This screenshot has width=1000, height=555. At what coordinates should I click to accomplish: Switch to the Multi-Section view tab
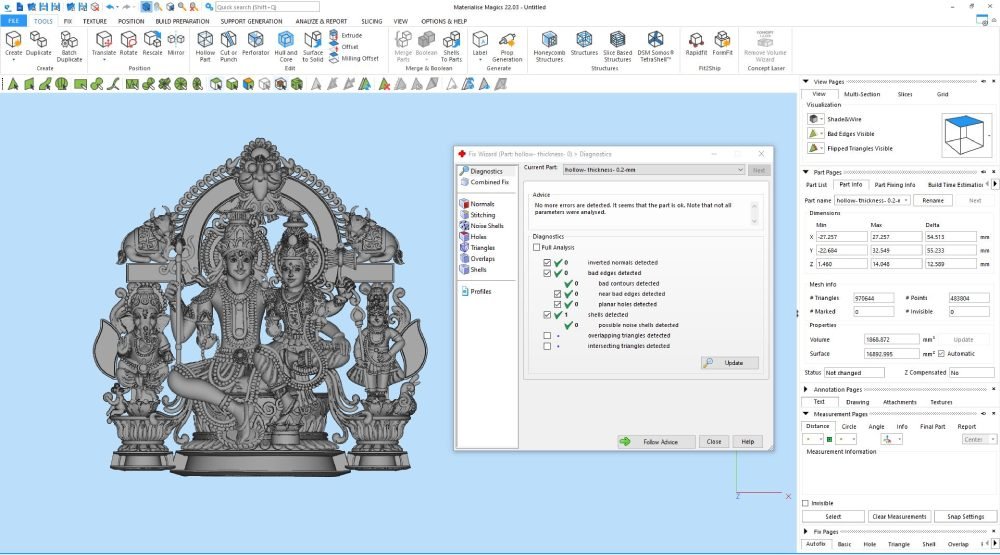pos(862,94)
